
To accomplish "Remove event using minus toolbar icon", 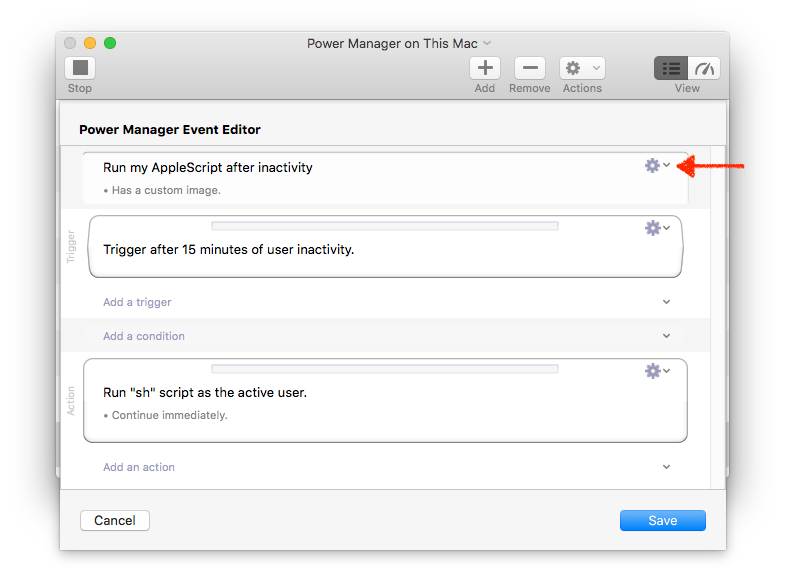I will click(x=530, y=68).
